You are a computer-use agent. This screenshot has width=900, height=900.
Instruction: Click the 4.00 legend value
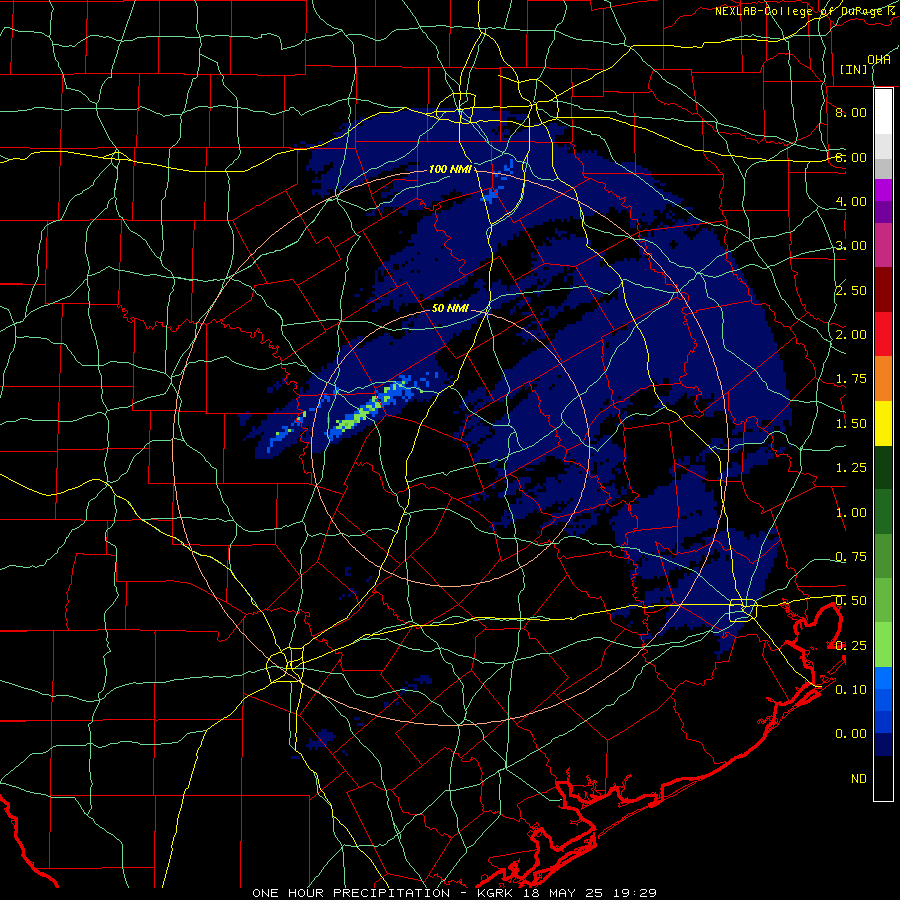tap(851, 201)
